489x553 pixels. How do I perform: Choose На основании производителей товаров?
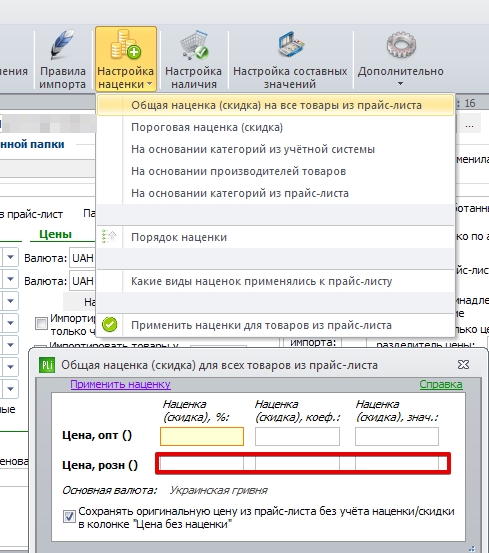click(239, 171)
